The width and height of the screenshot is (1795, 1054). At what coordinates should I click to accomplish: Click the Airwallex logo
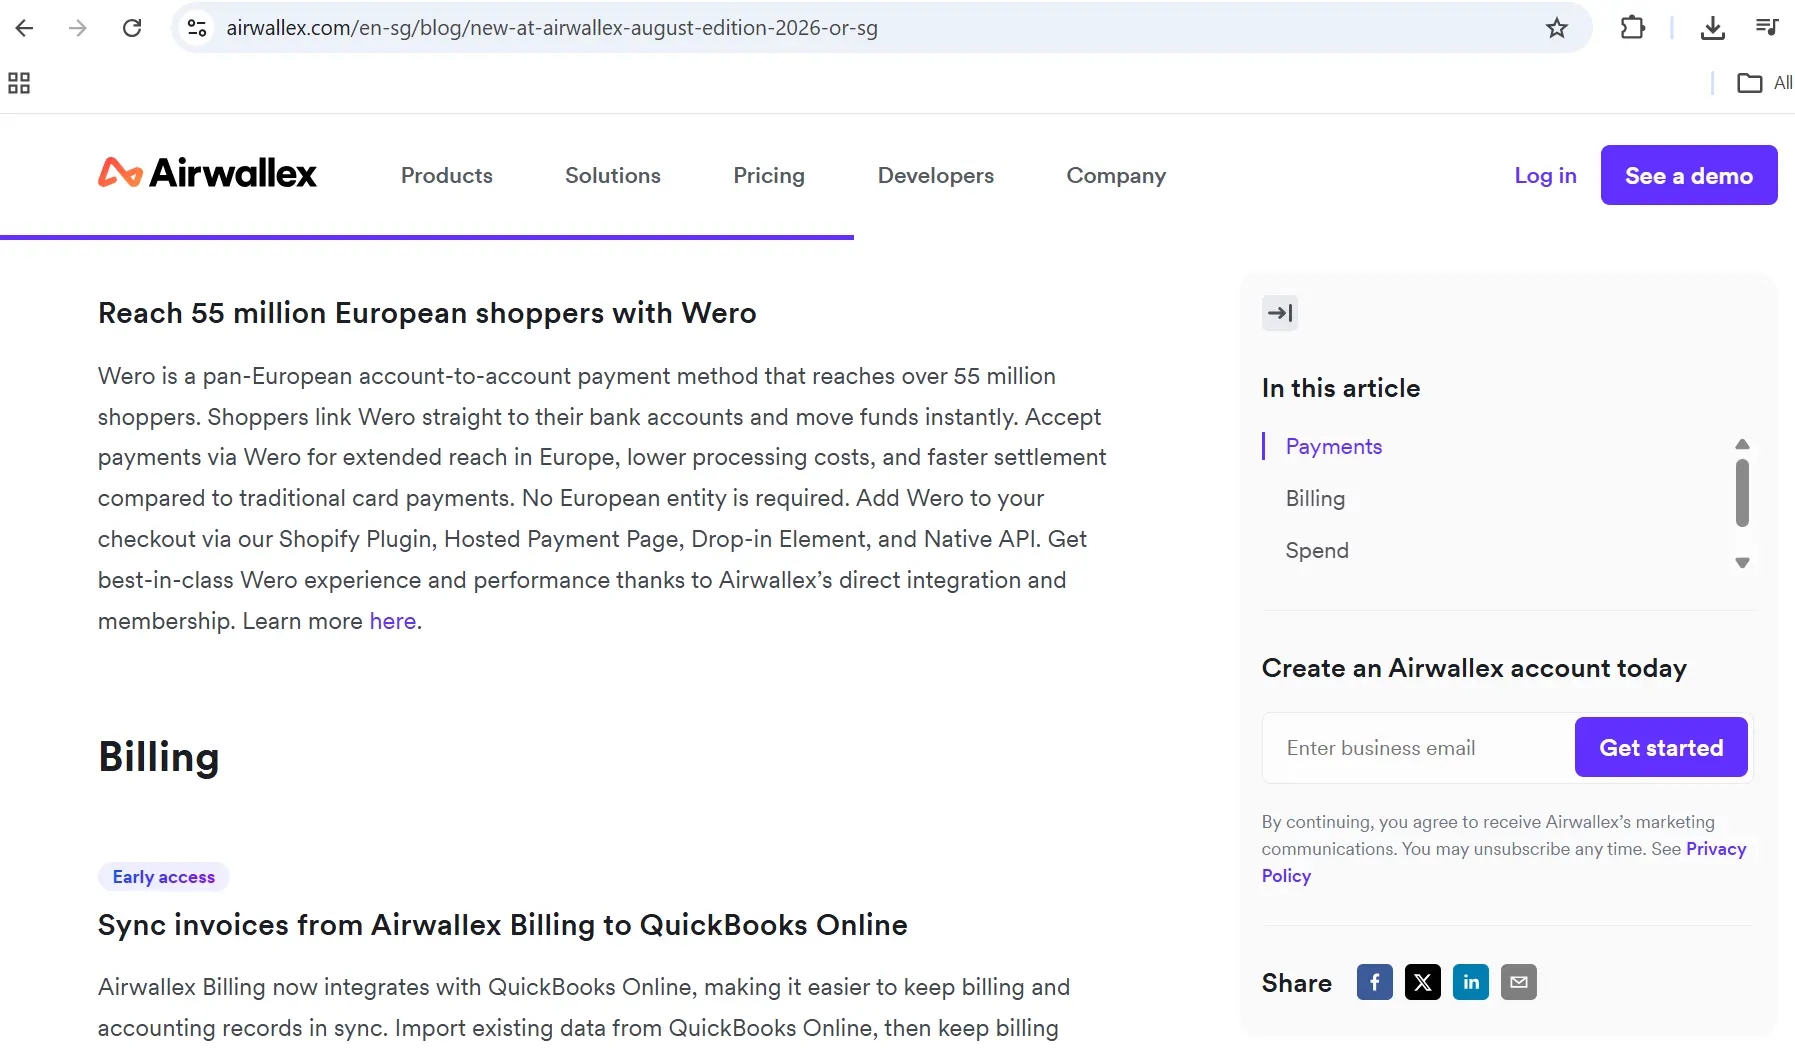(207, 174)
